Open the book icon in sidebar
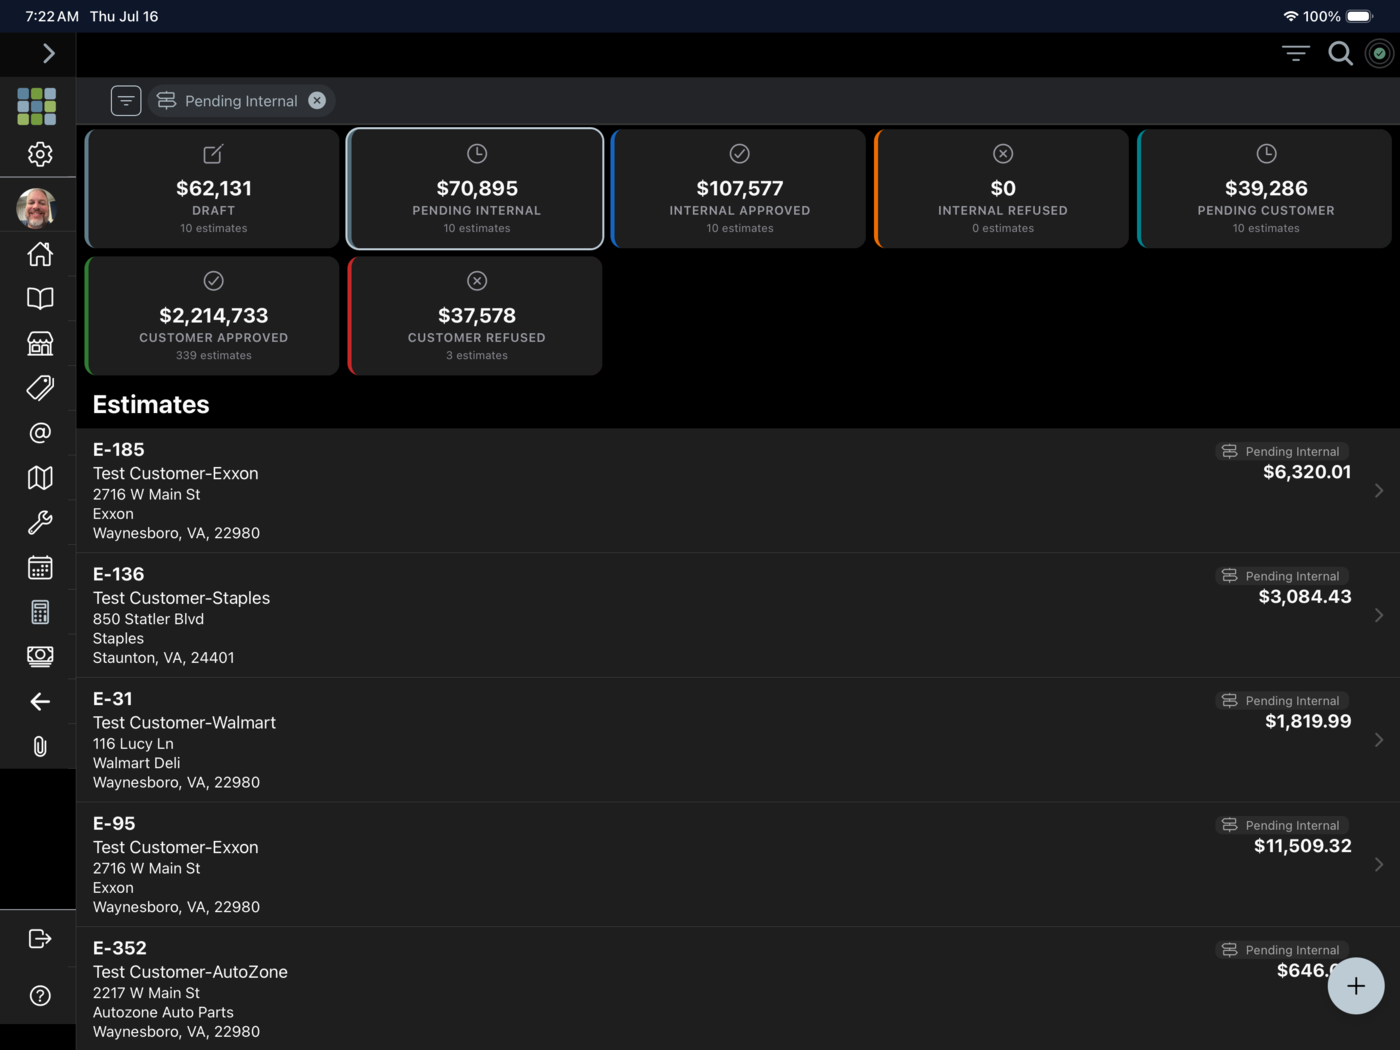 click(x=40, y=298)
